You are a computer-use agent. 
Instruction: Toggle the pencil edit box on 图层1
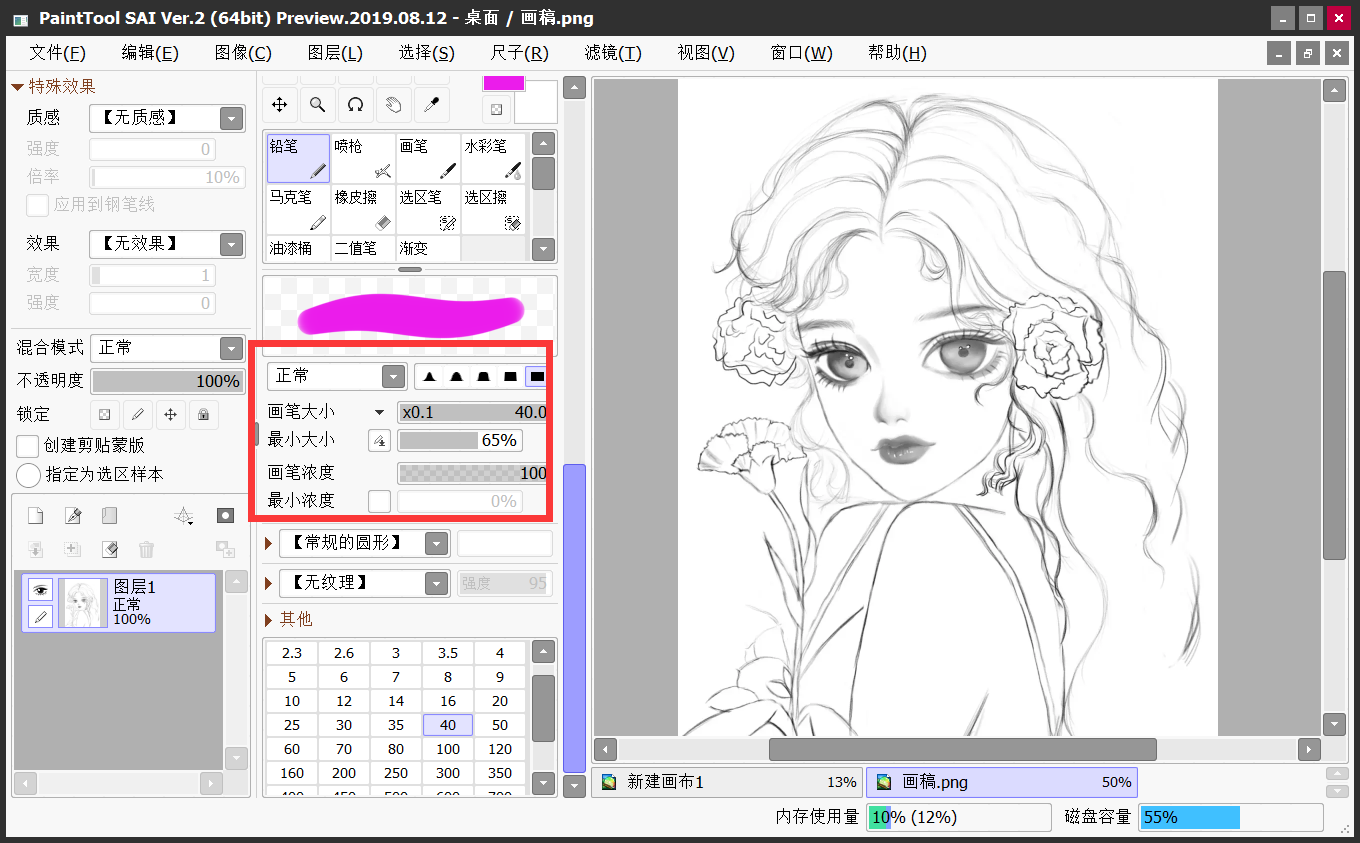[x=40, y=616]
